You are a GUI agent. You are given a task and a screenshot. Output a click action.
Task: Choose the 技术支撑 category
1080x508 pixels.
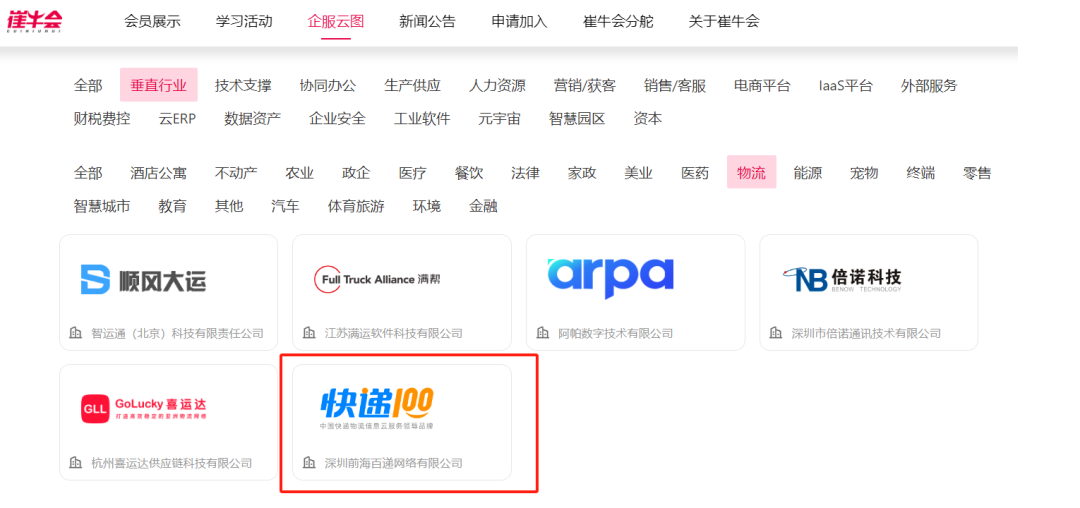pos(243,85)
